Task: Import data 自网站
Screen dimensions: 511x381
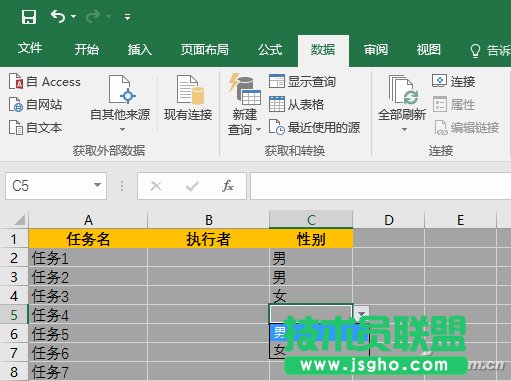Action: click(x=35, y=105)
